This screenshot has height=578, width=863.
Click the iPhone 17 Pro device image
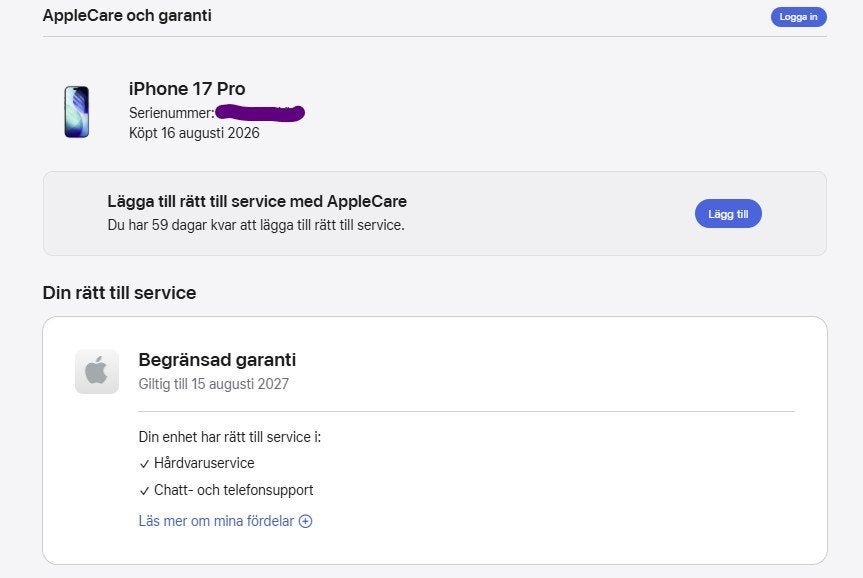(77, 112)
